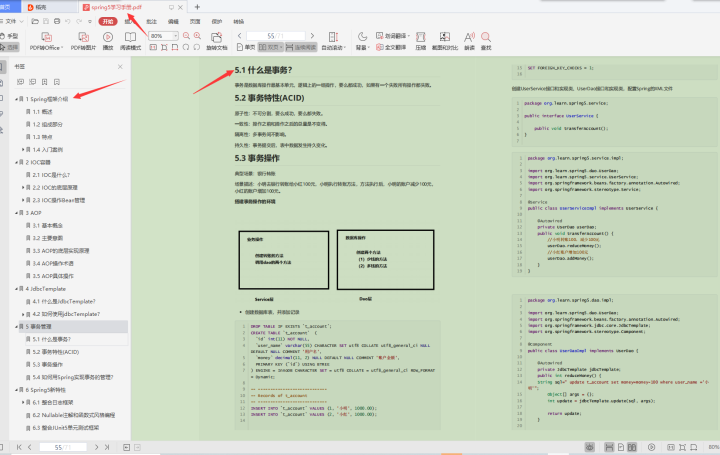Collapse the 1 Spring框架介绍 bookmark node

pos(17,99)
